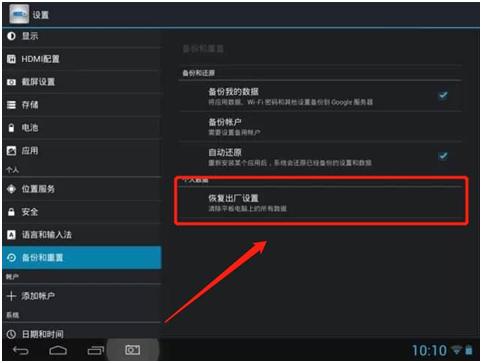The image size is (482, 363).
Task: Open 截屏设置 screenshot settings
Action: point(82,82)
